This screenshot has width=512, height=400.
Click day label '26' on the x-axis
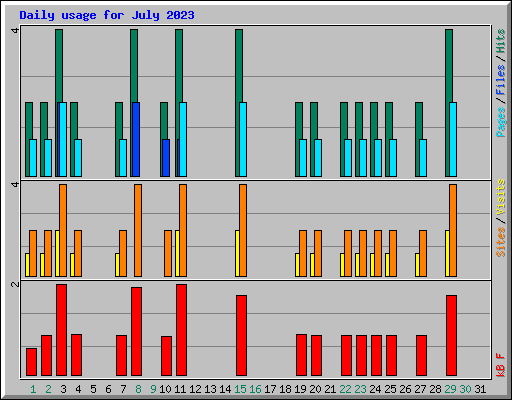[x=405, y=389]
